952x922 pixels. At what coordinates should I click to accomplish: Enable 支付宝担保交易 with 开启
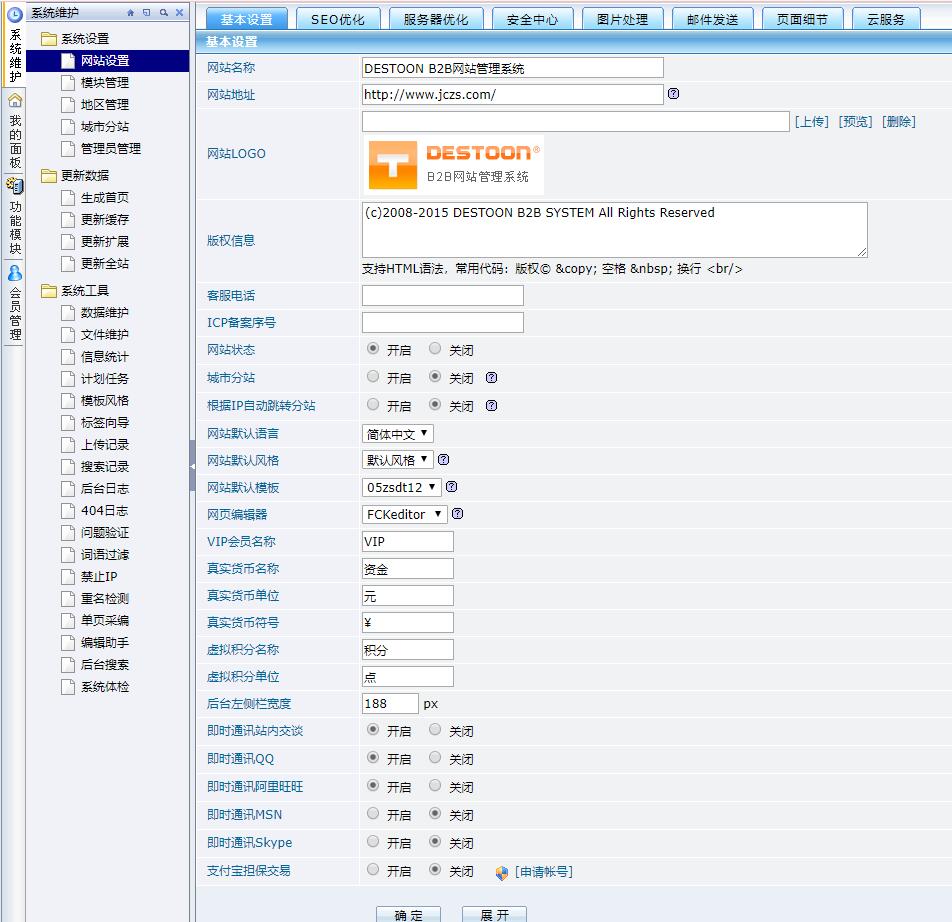373,869
